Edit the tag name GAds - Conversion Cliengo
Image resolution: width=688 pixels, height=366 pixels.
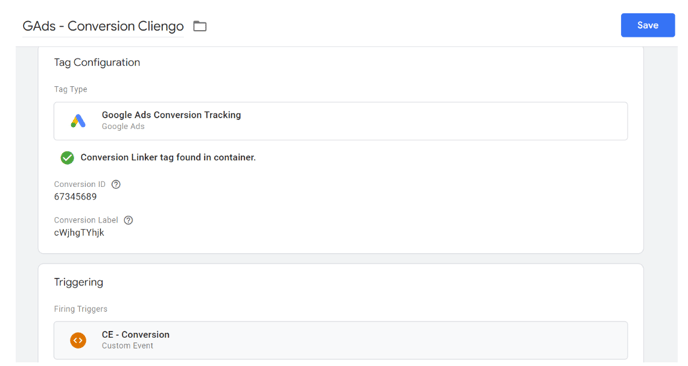tap(103, 26)
